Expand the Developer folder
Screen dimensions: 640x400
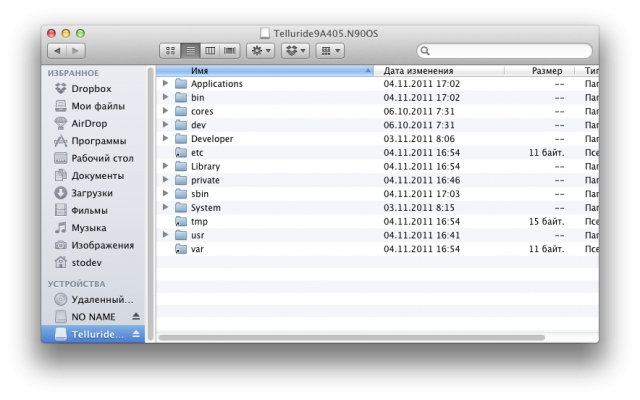(x=165, y=138)
